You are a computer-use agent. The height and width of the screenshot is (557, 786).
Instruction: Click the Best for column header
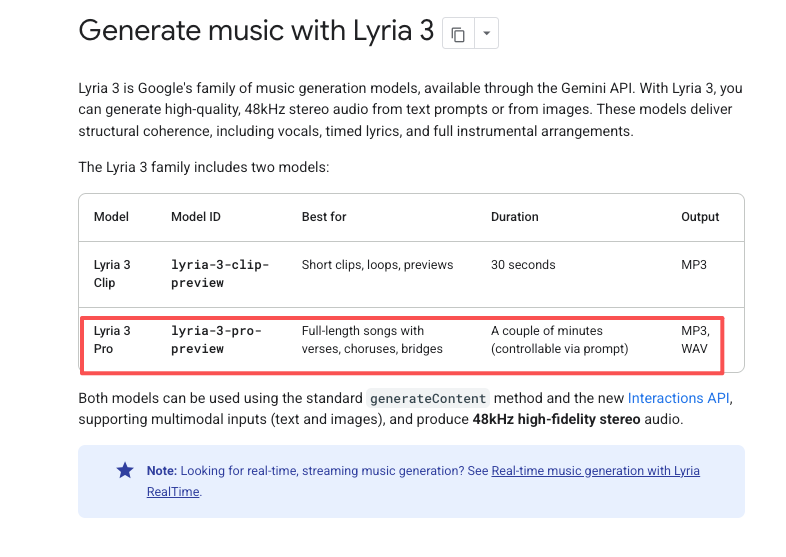coord(324,217)
